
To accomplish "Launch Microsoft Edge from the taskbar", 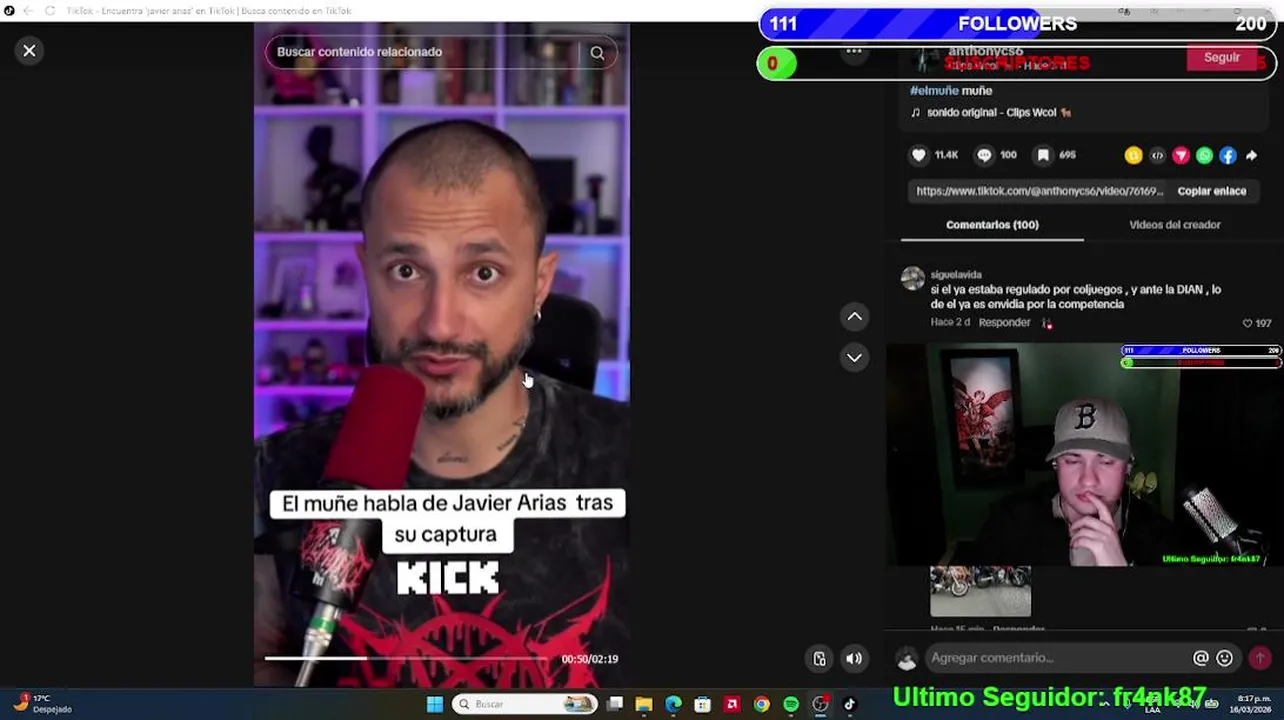I will (x=673, y=704).
